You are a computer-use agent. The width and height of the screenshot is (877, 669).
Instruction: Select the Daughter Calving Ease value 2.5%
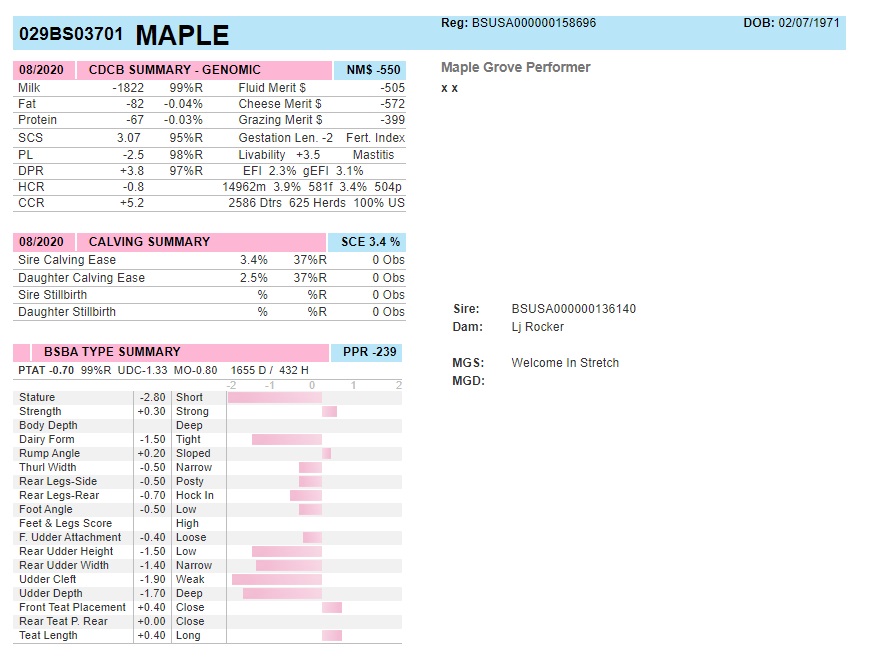click(x=254, y=278)
